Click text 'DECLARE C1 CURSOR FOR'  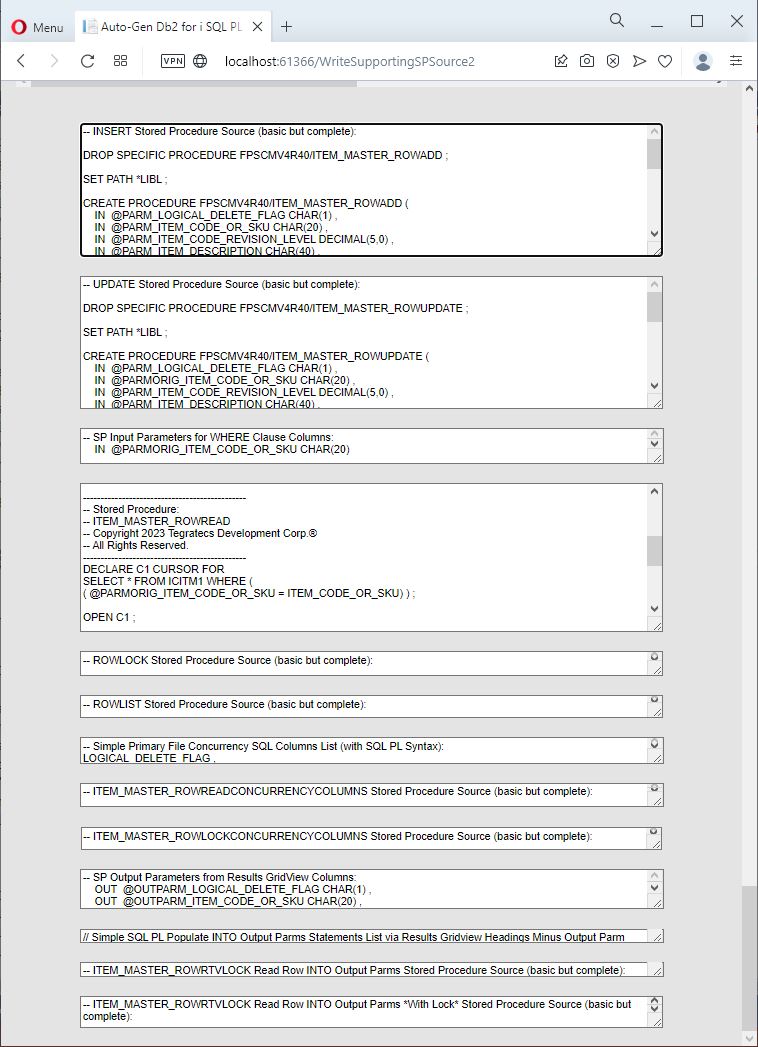(x=154, y=569)
